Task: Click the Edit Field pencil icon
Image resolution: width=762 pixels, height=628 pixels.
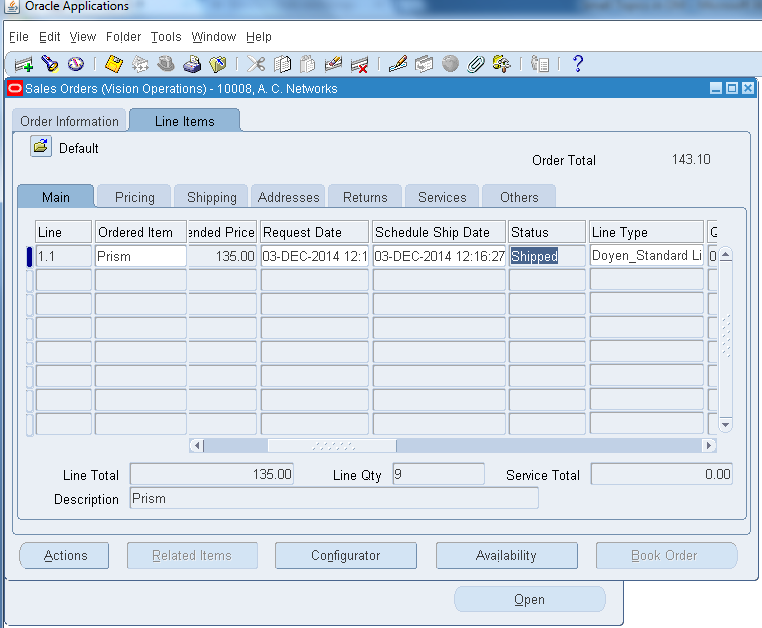Action: 398,64
